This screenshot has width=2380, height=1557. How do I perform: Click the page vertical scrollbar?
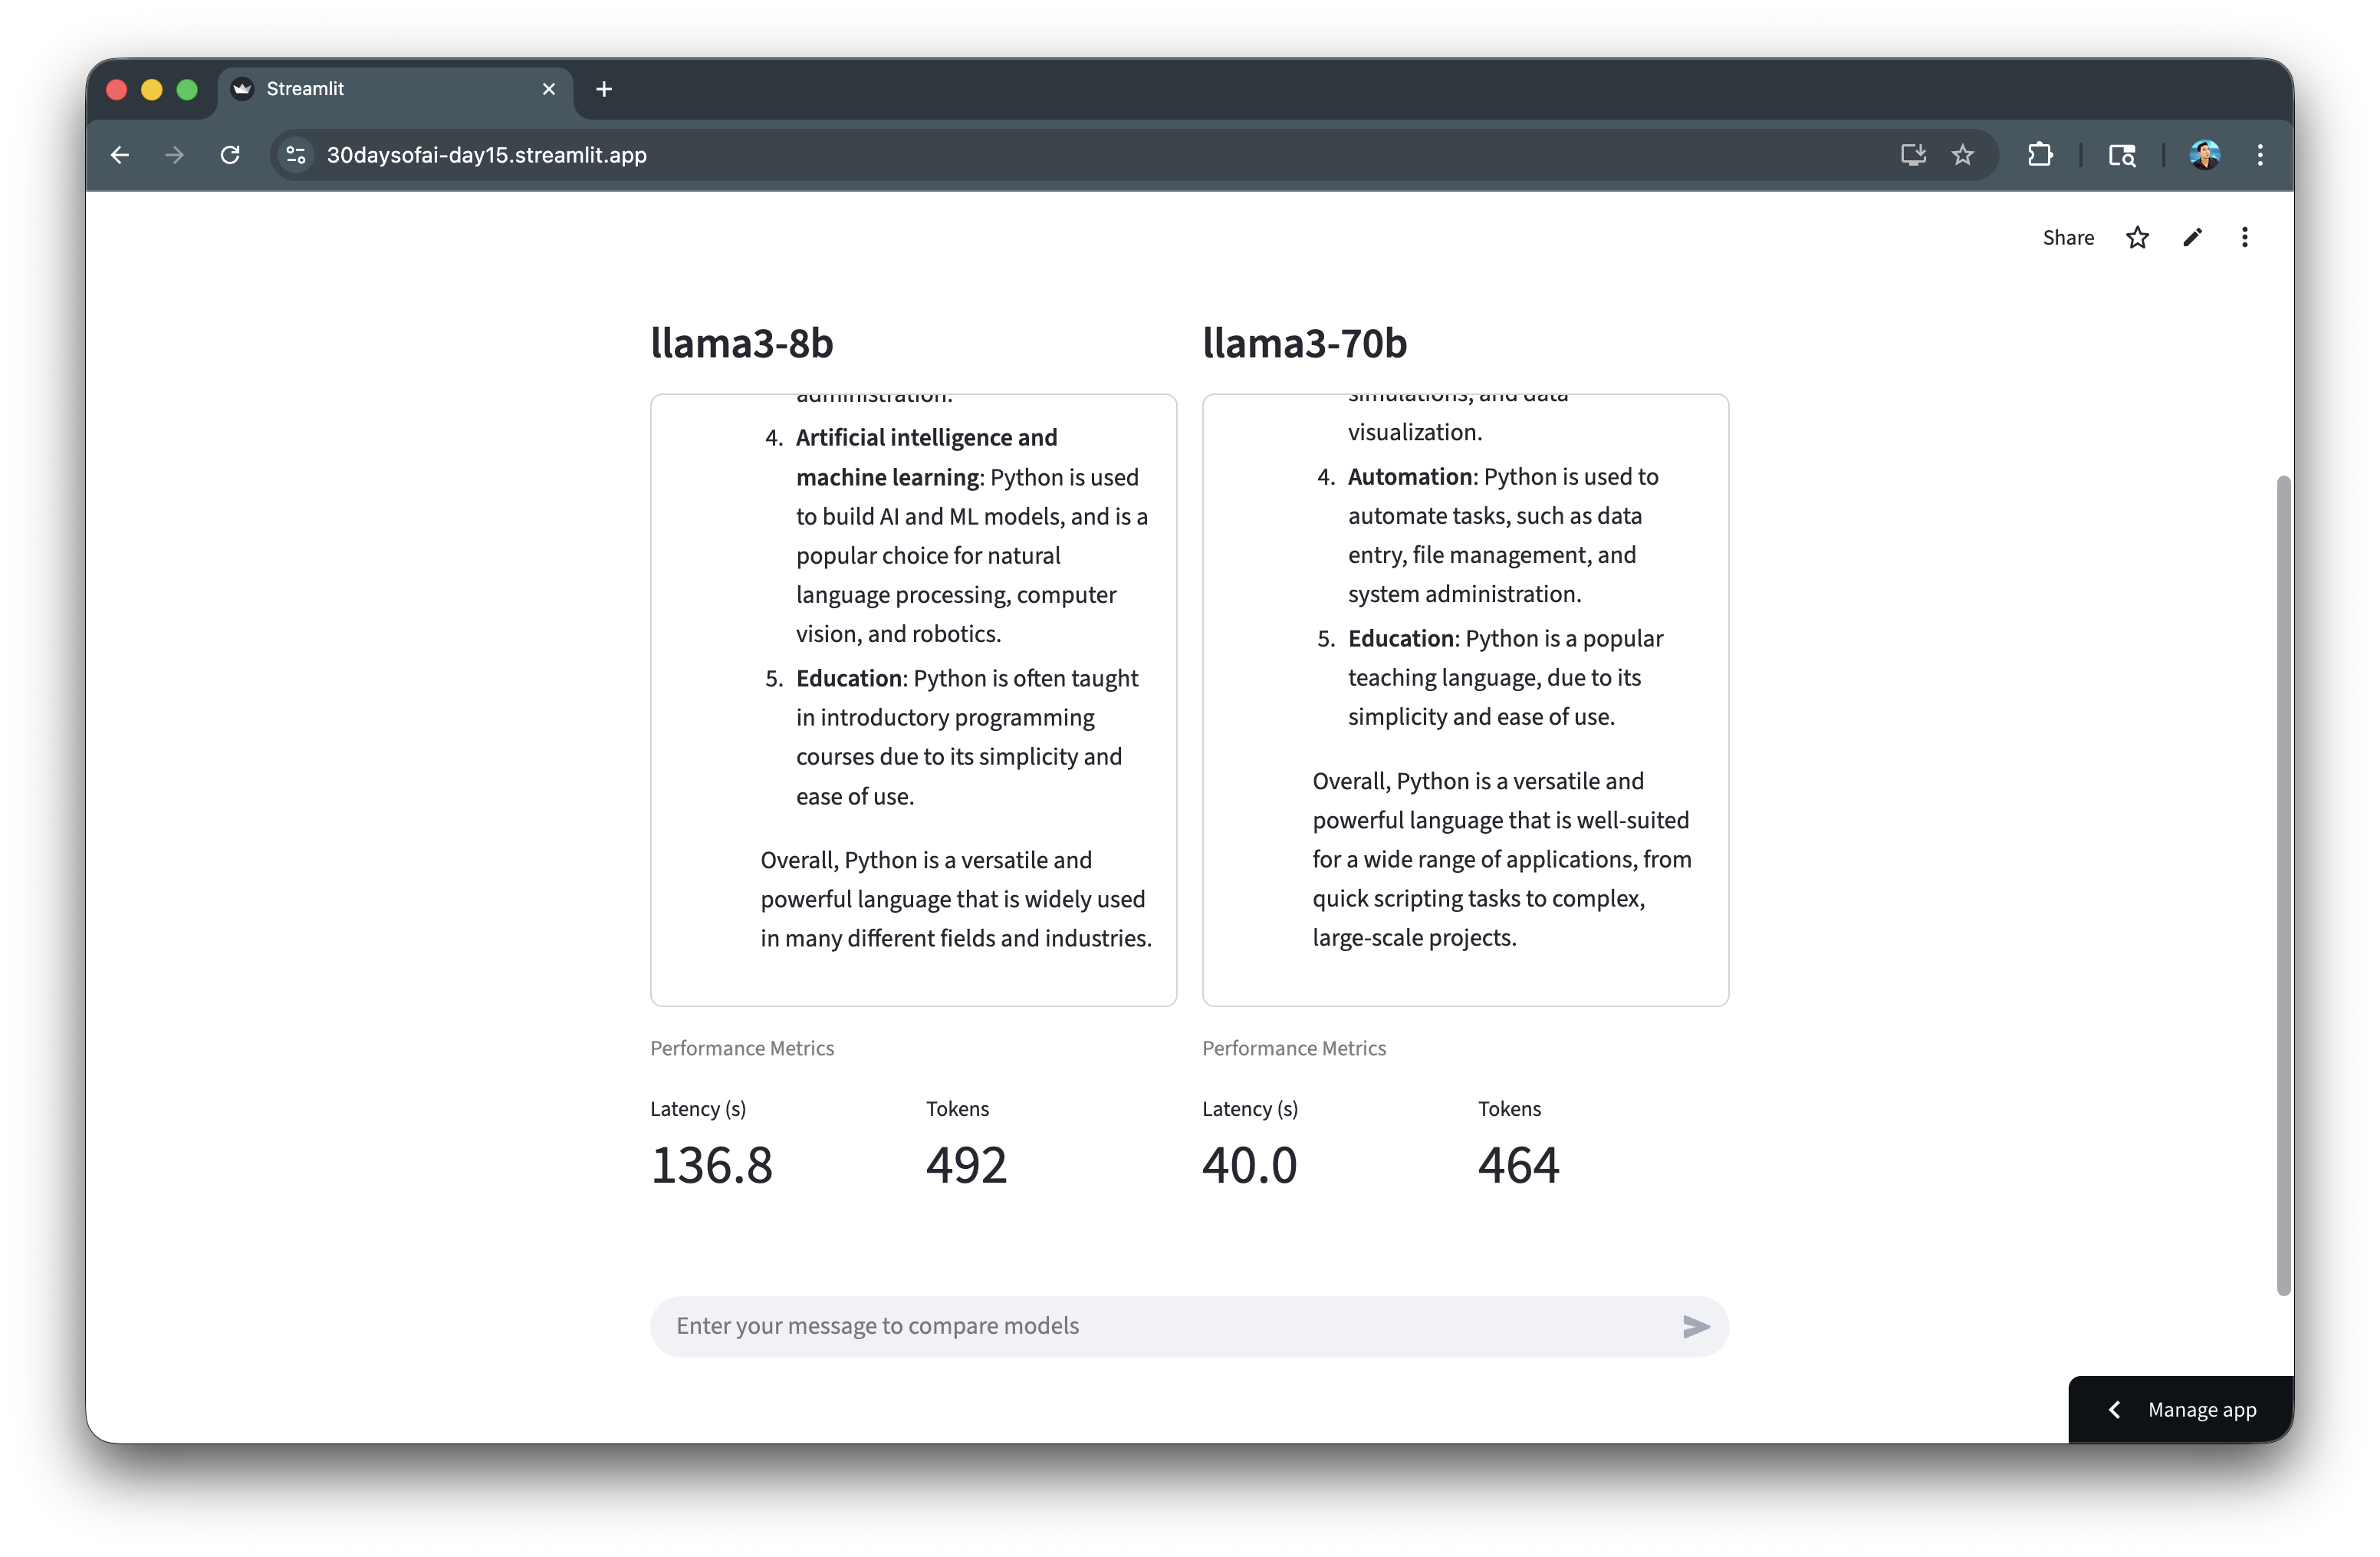[2283, 885]
